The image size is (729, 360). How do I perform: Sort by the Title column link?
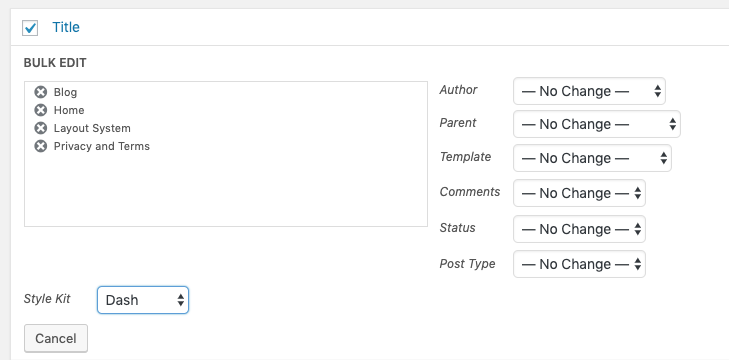(x=66, y=27)
